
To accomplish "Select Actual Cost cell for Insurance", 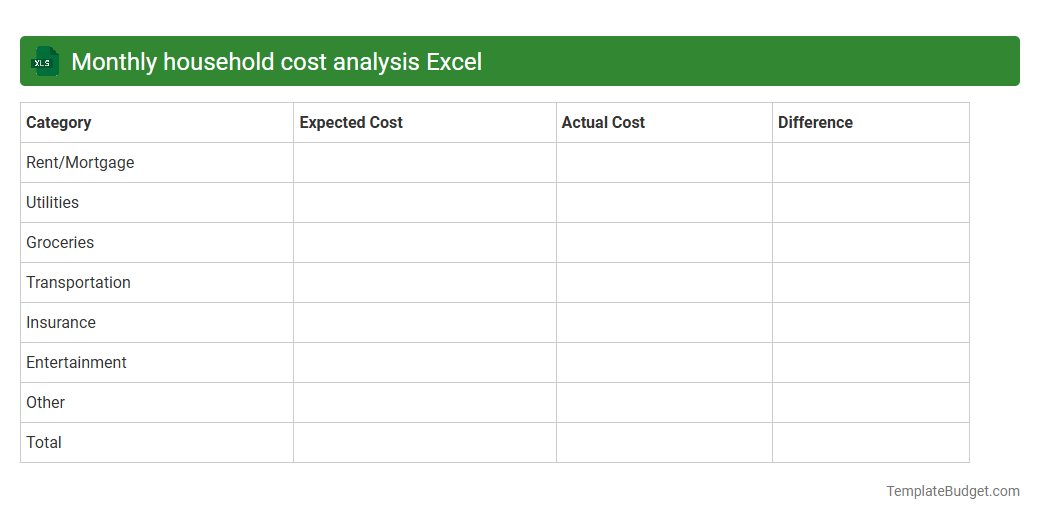I will pyautogui.click(x=665, y=323).
